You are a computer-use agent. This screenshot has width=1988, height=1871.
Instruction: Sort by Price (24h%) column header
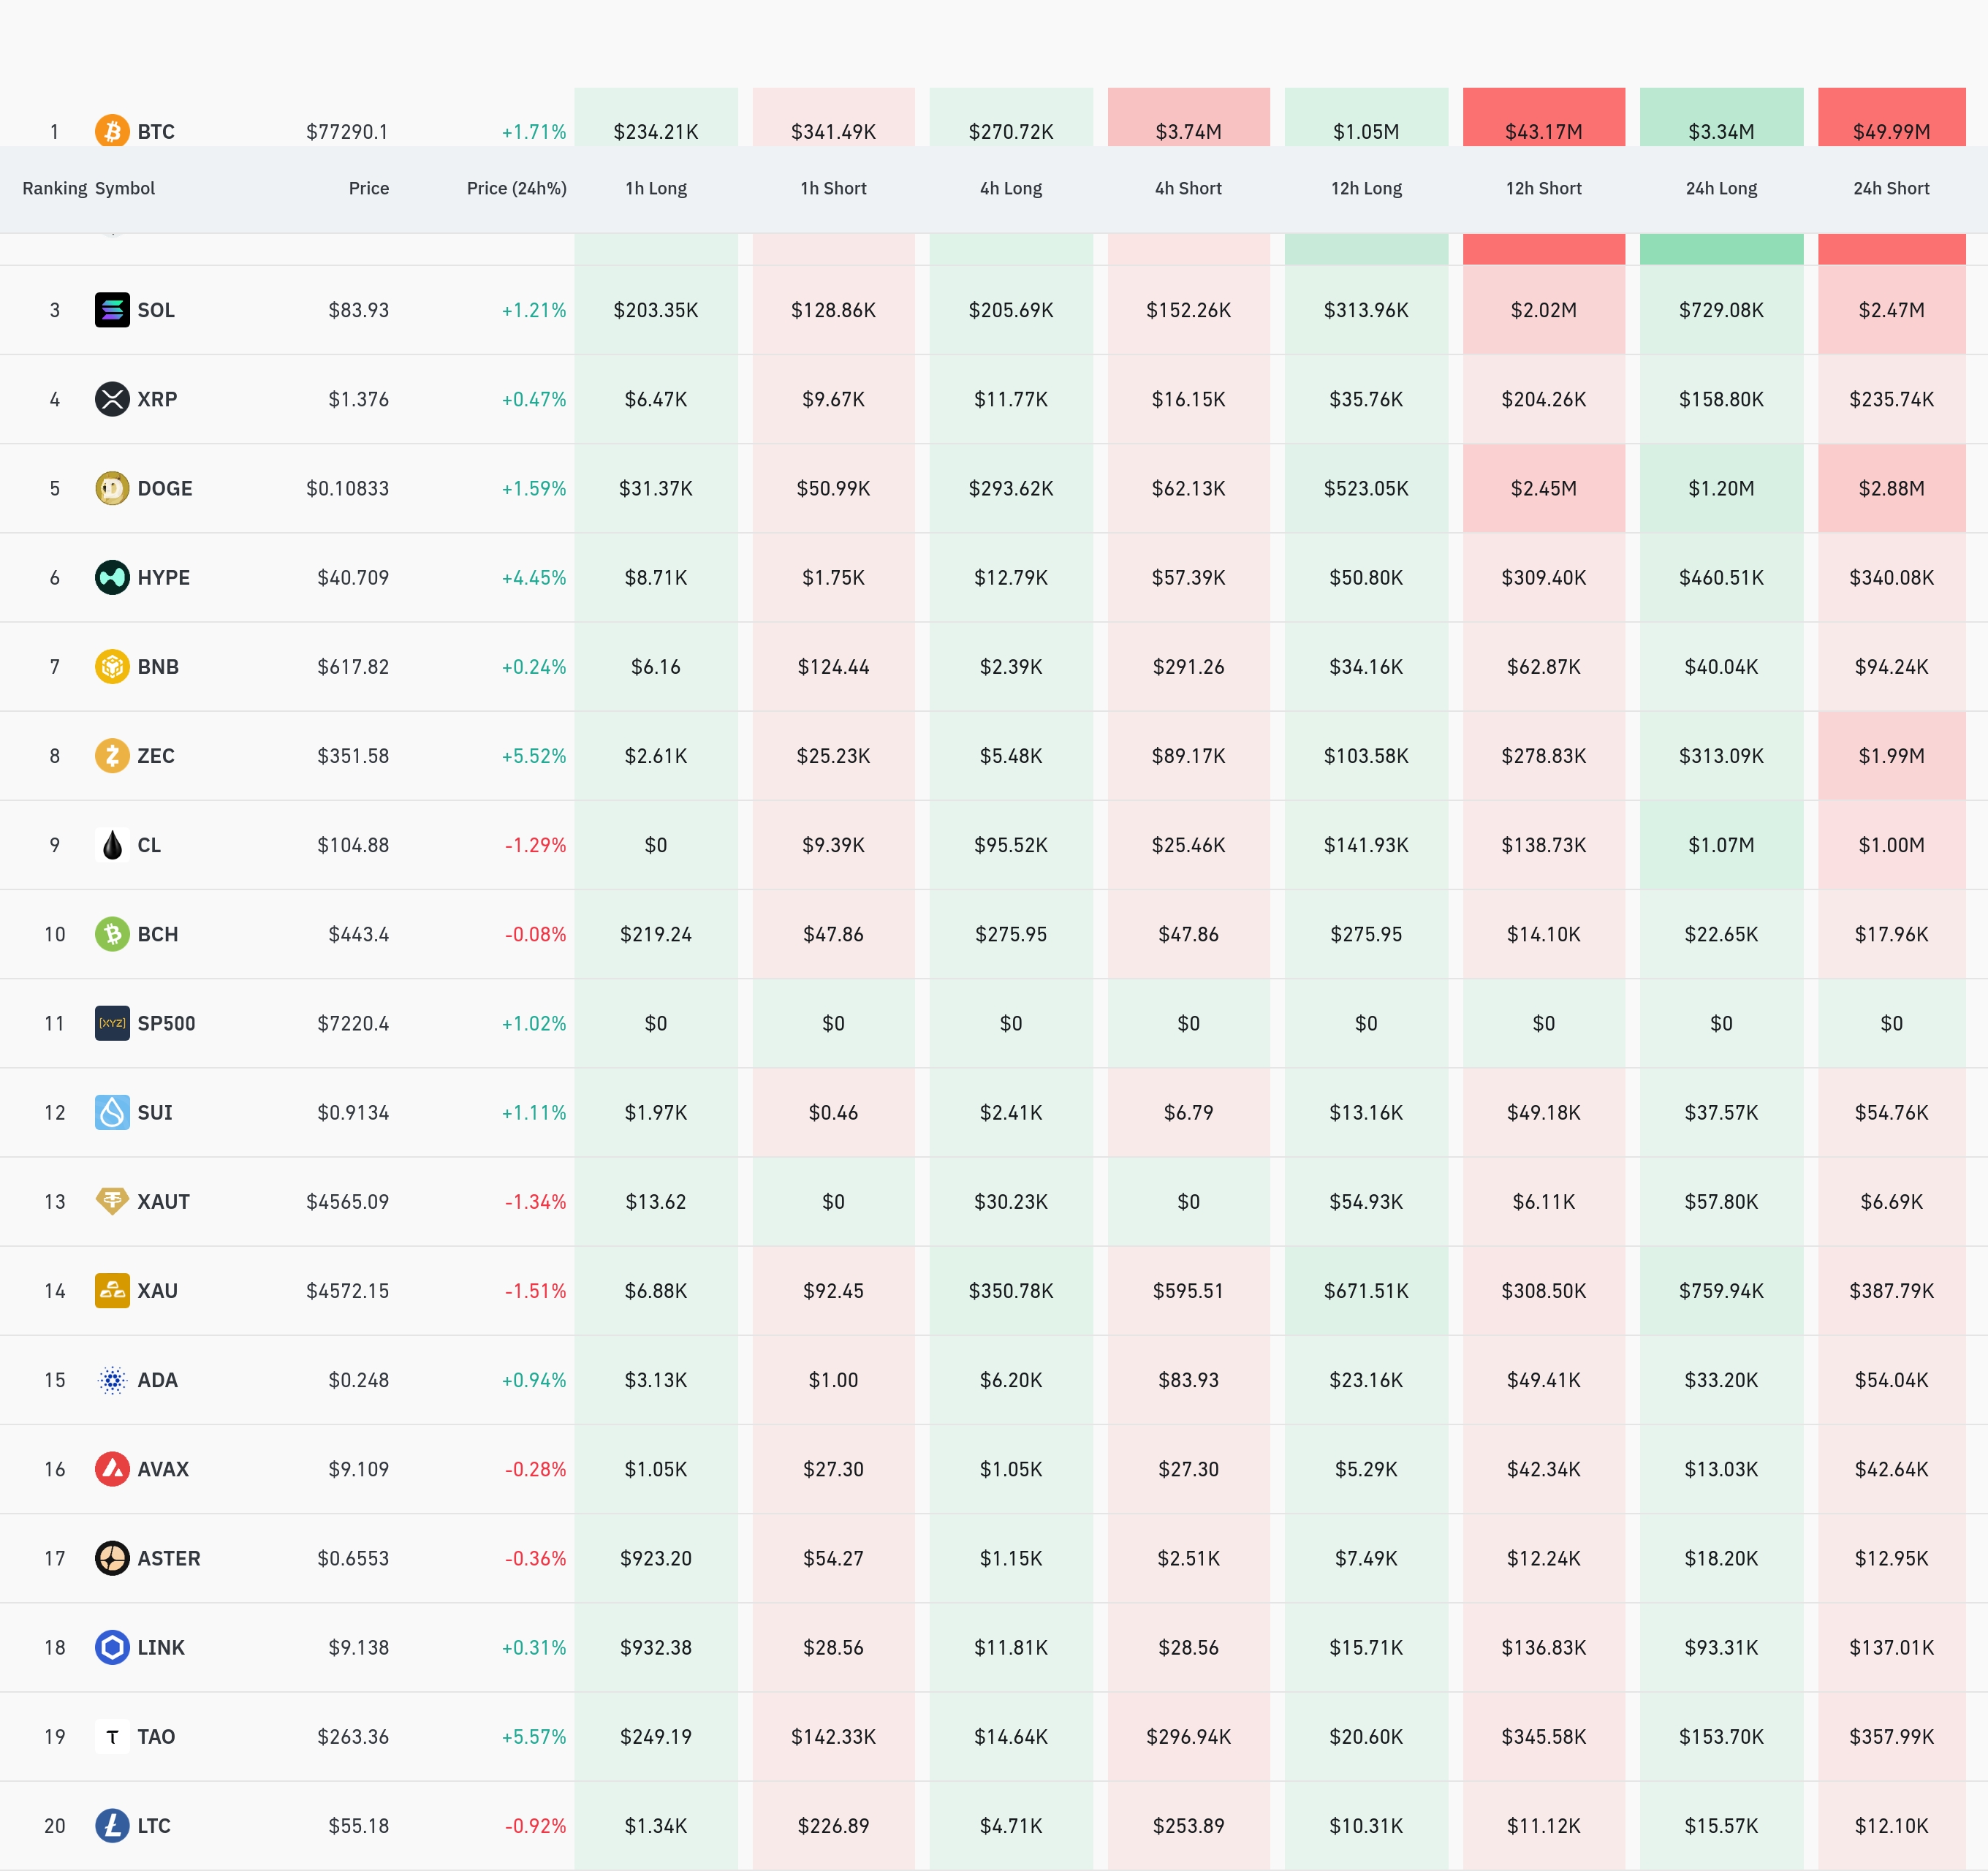517,188
